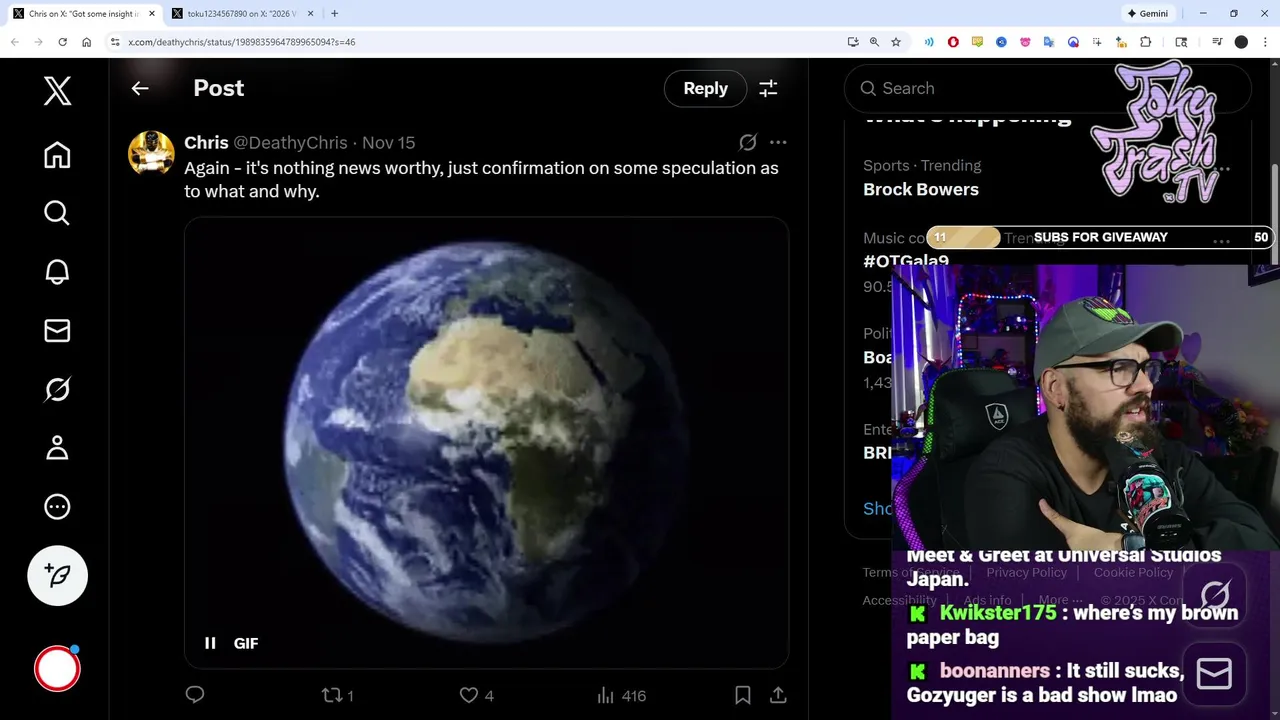This screenshot has width=1280, height=720.
Task: Click the browser back arrow
Action: (14, 42)
